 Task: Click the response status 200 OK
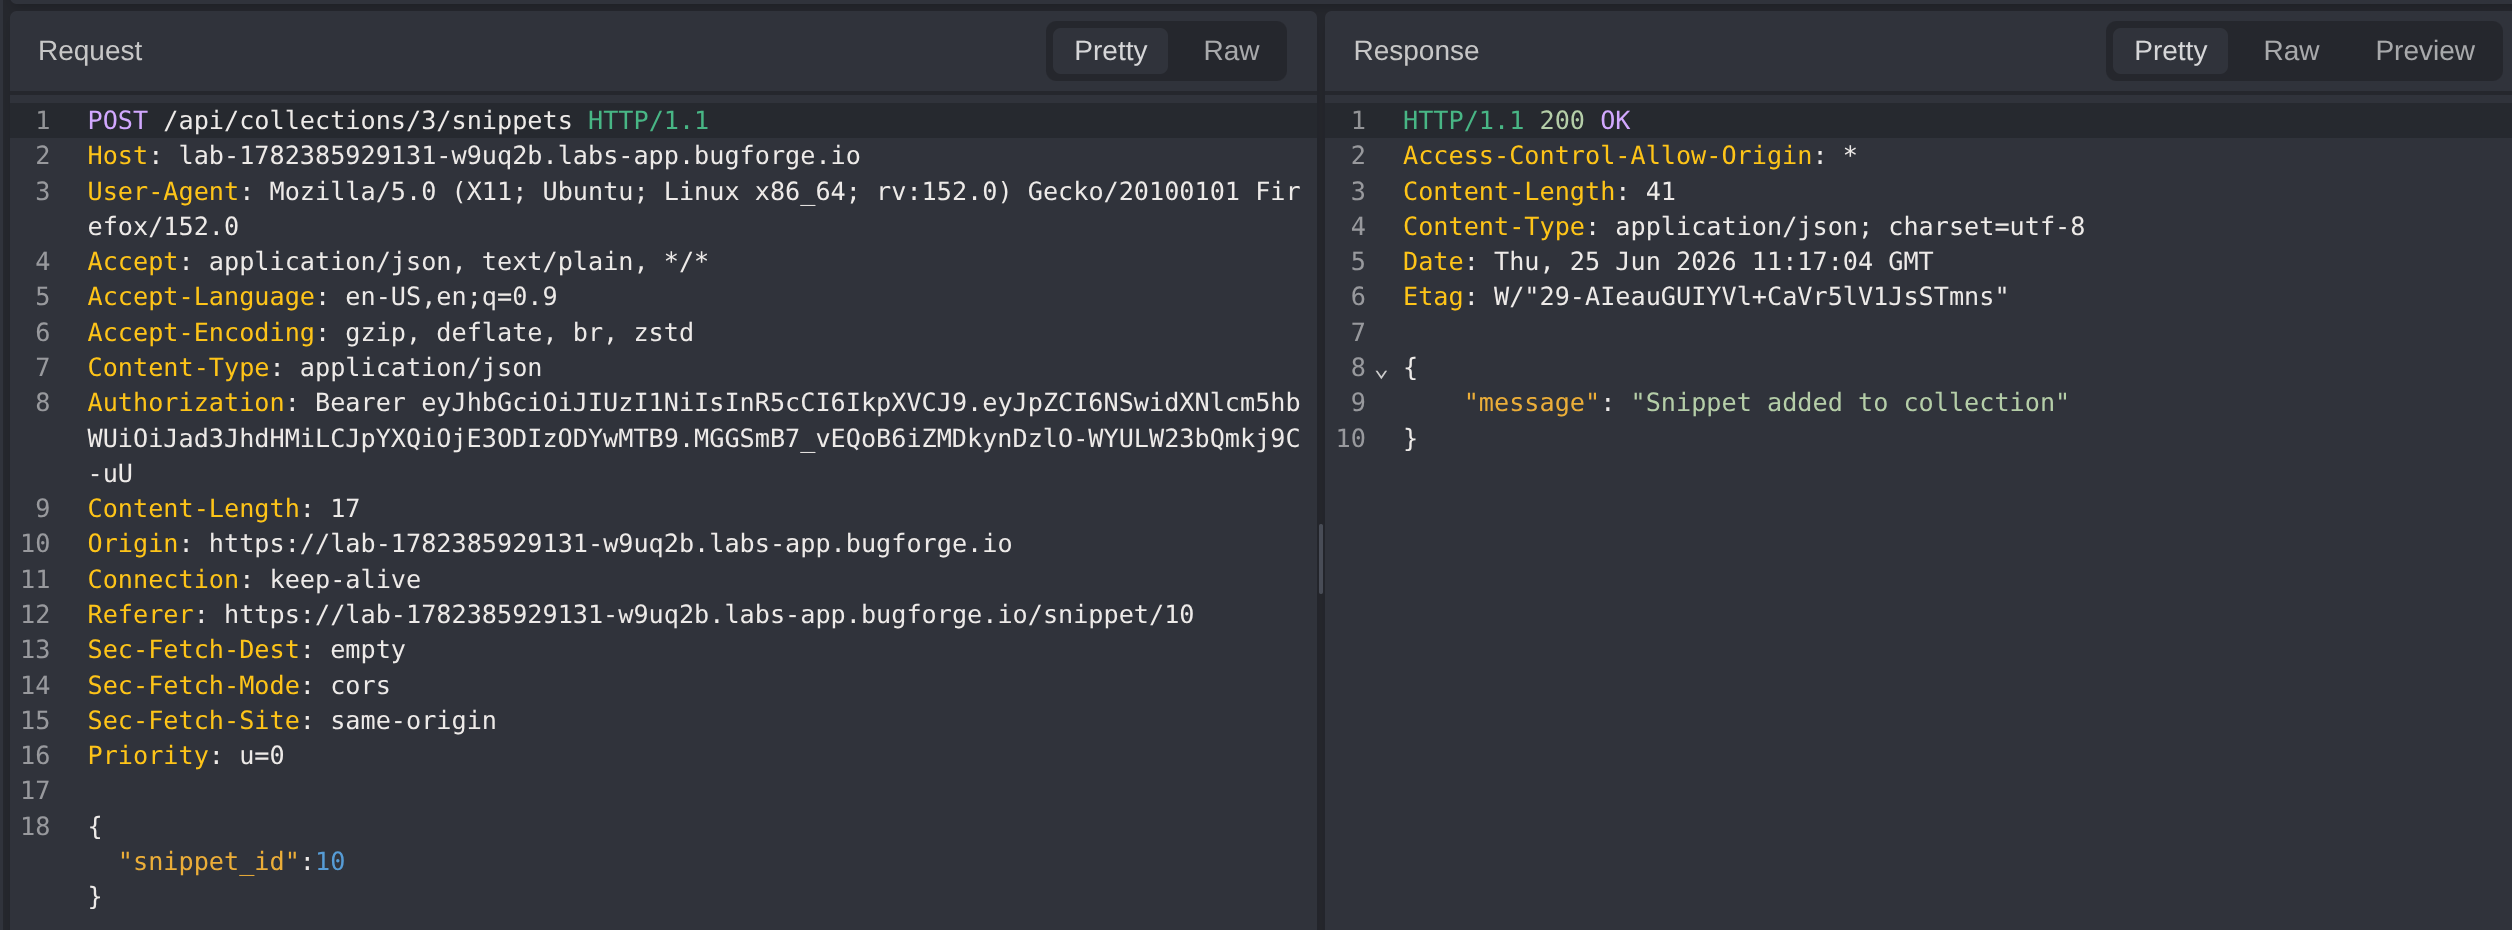point(1585,121)
